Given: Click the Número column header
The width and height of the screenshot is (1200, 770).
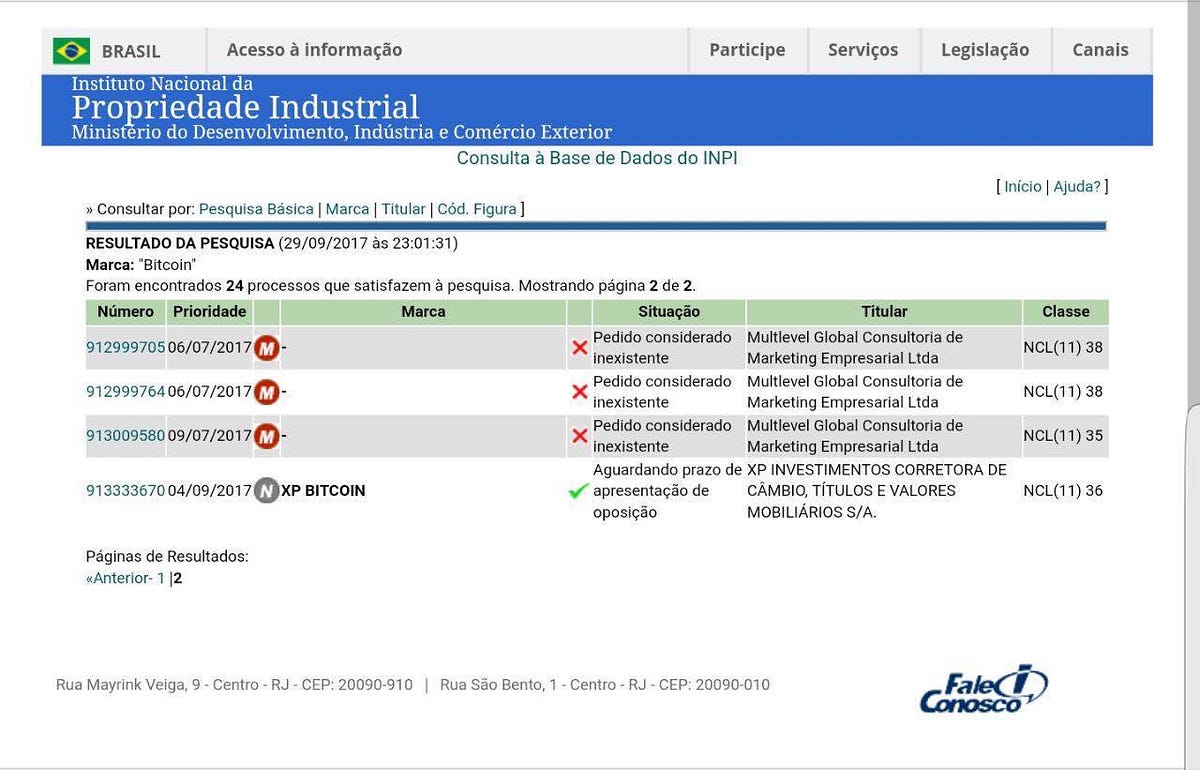Looking at the screenshot, I should (126, 312).
